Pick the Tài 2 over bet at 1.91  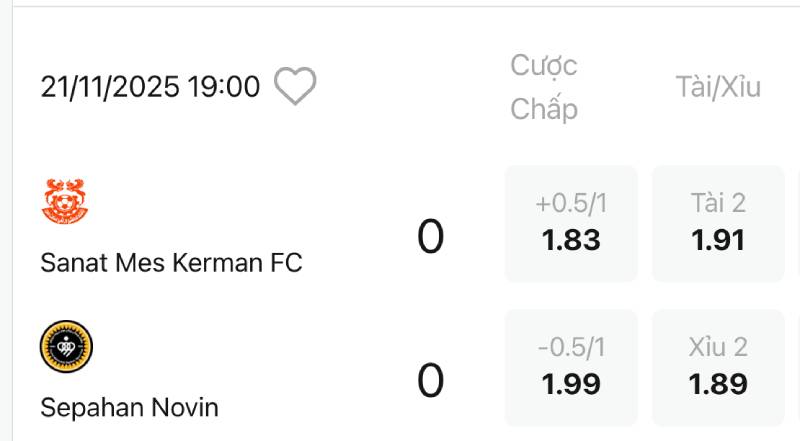pyautogui.click(x=718, y=224)
